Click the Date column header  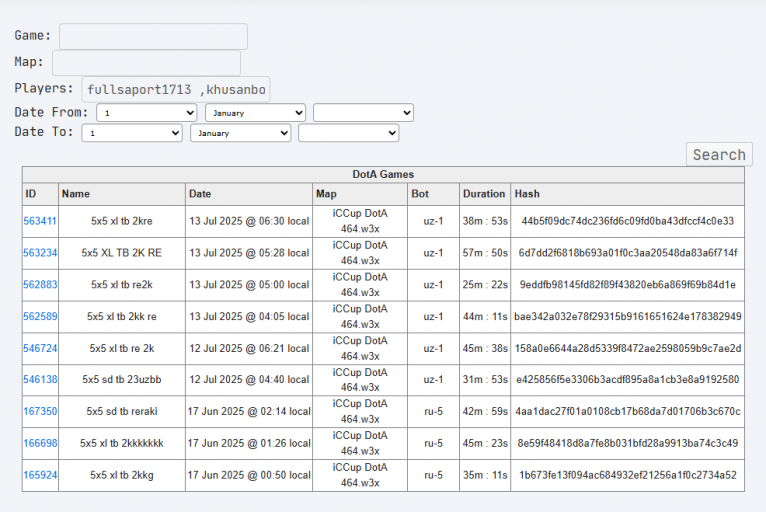249,194
